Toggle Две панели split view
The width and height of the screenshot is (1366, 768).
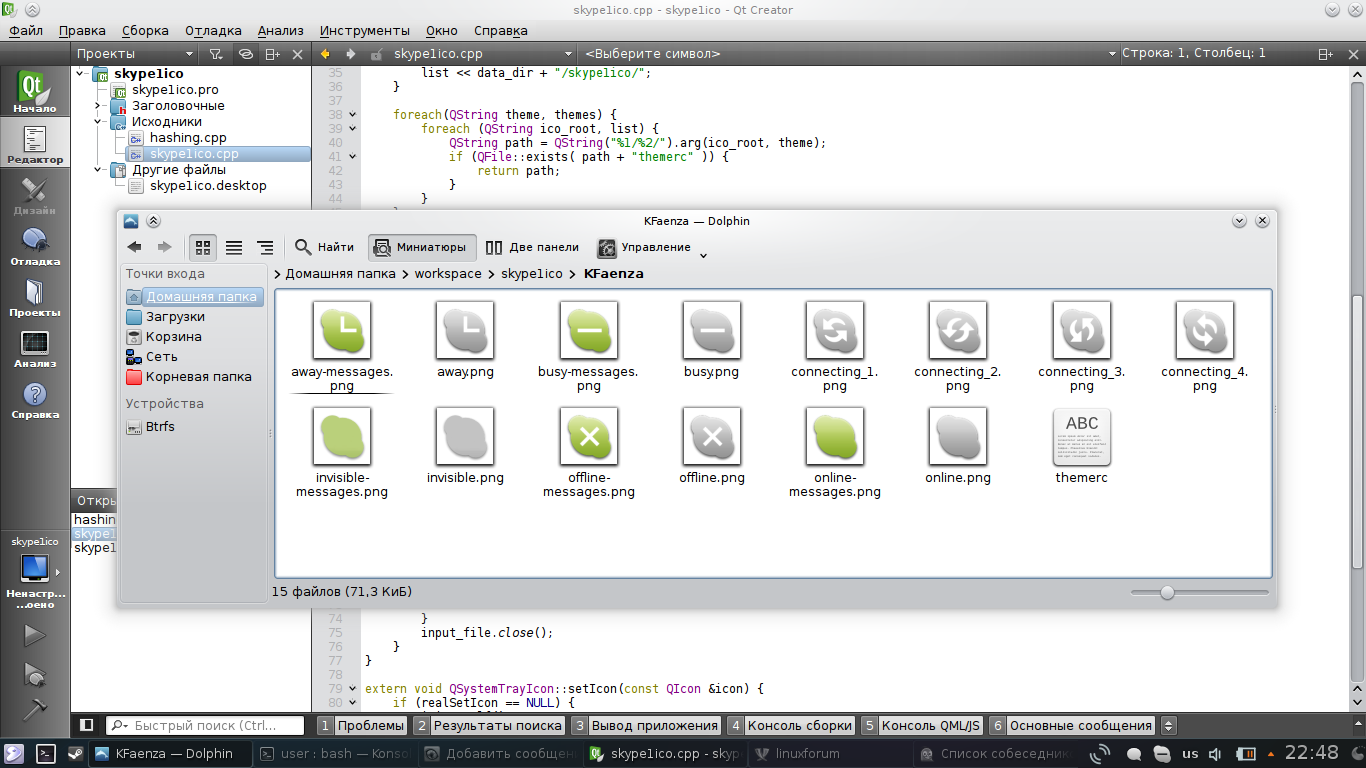pyautogui.click(x=532, y=247)
